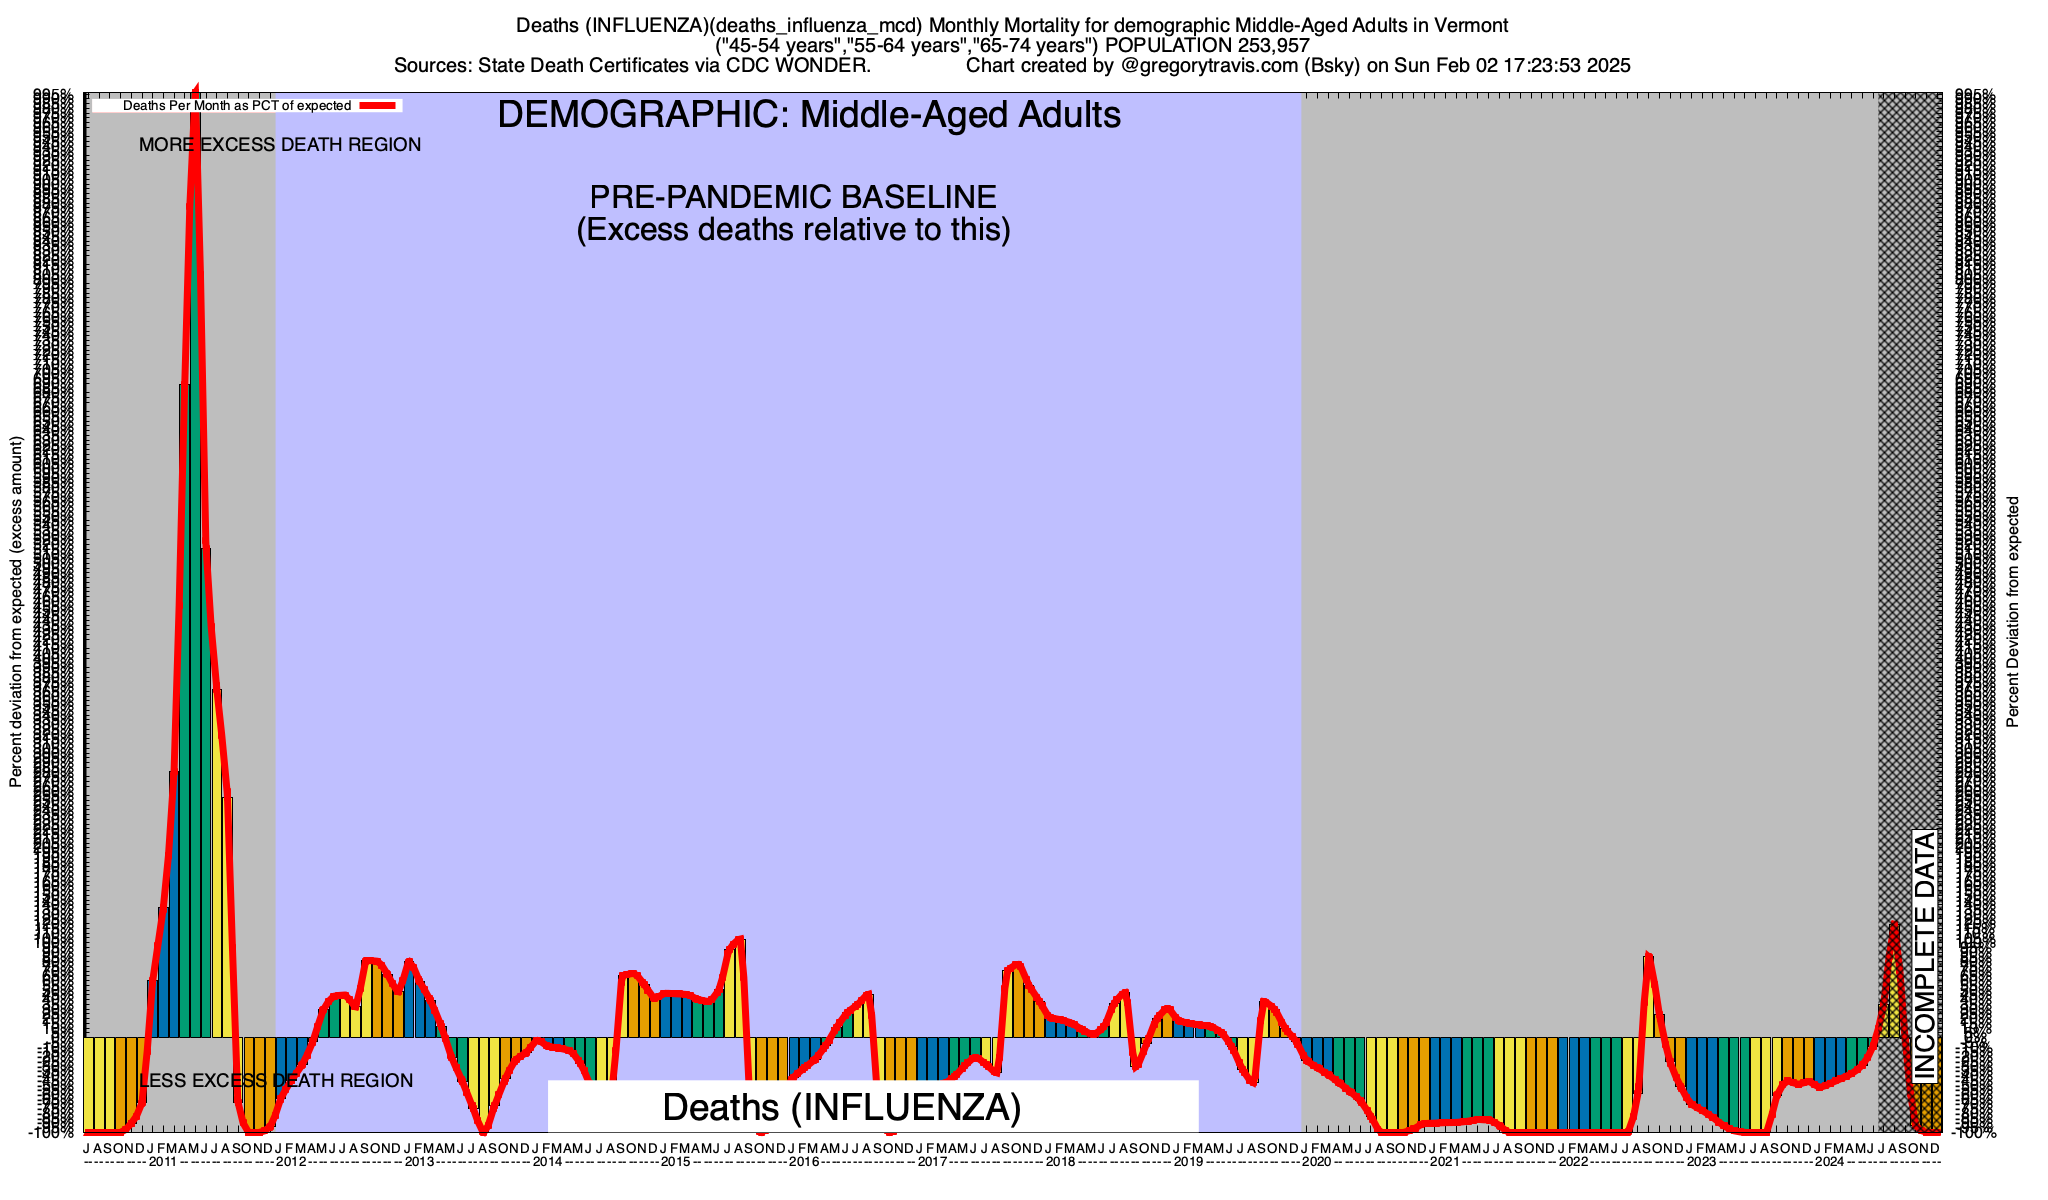
Task: Click the left y-axis 'Percent deviation from expected' title
Action: click(16, 612)
